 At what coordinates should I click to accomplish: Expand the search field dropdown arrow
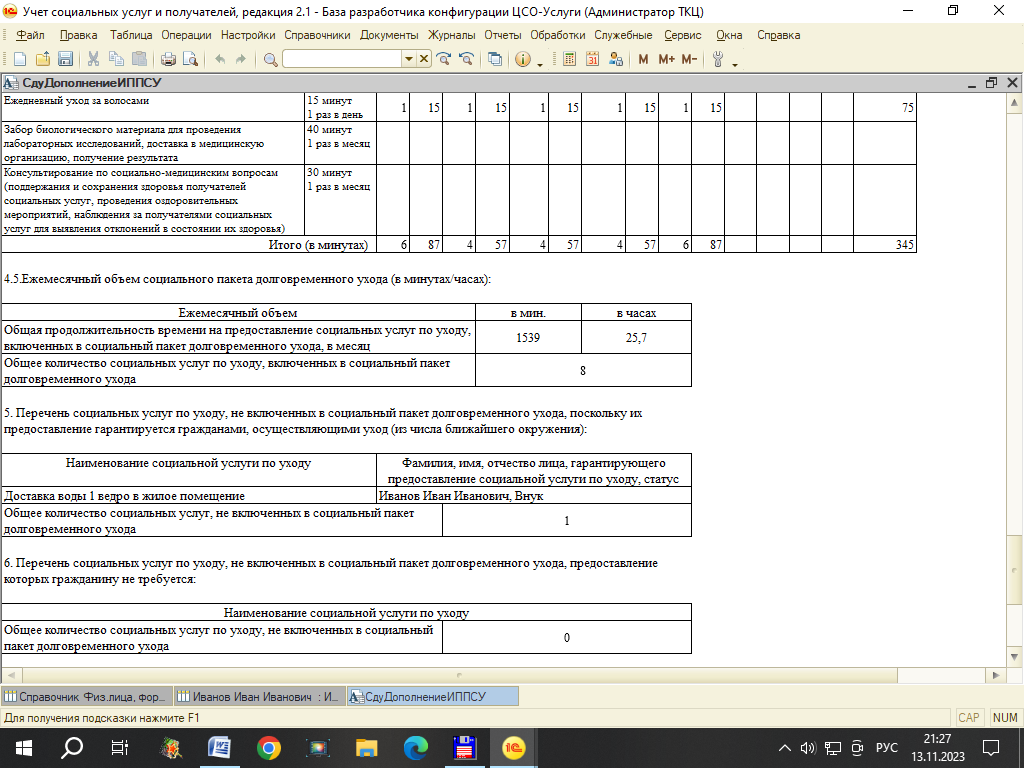coord(408,59)
